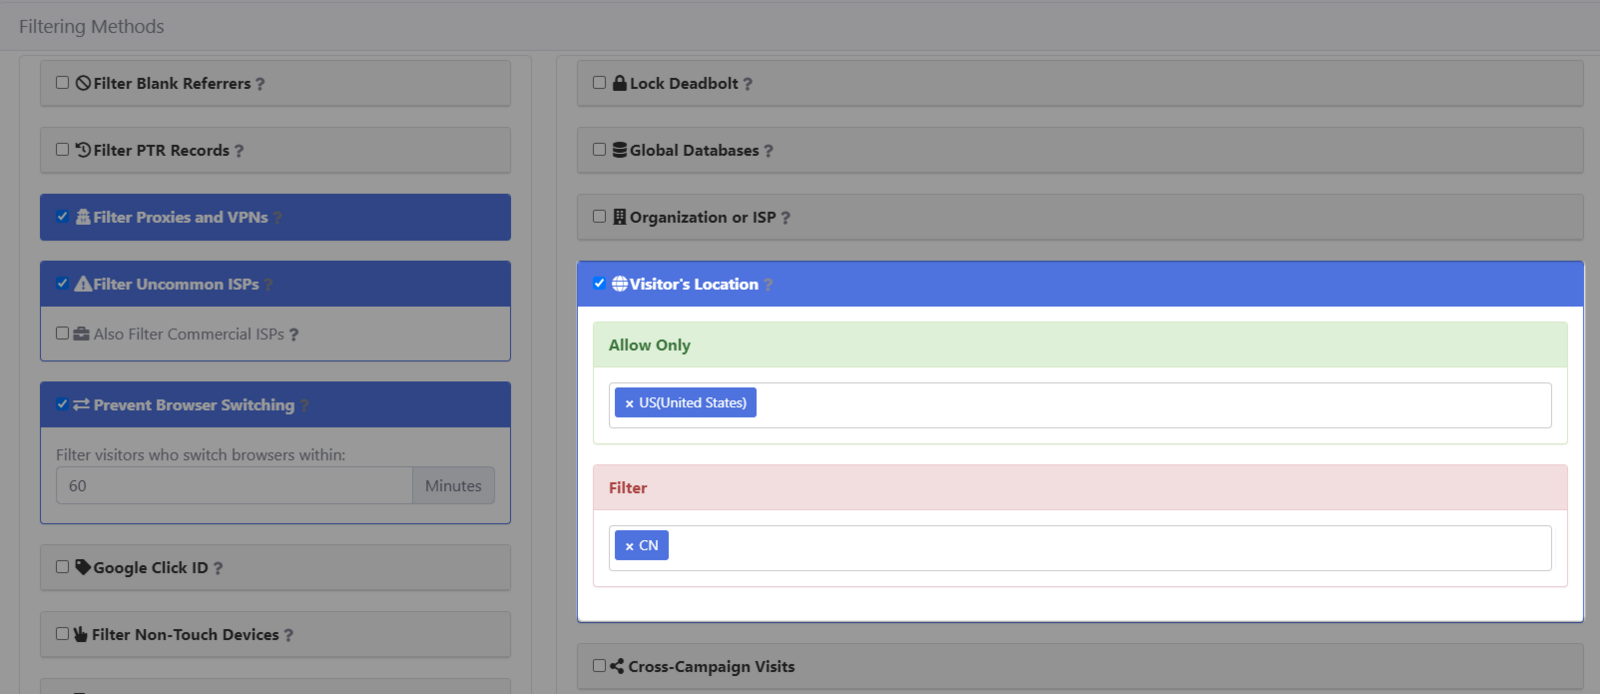Open help for Visitor's Location
1600x694 pixels.
click(x=768, y=285)
